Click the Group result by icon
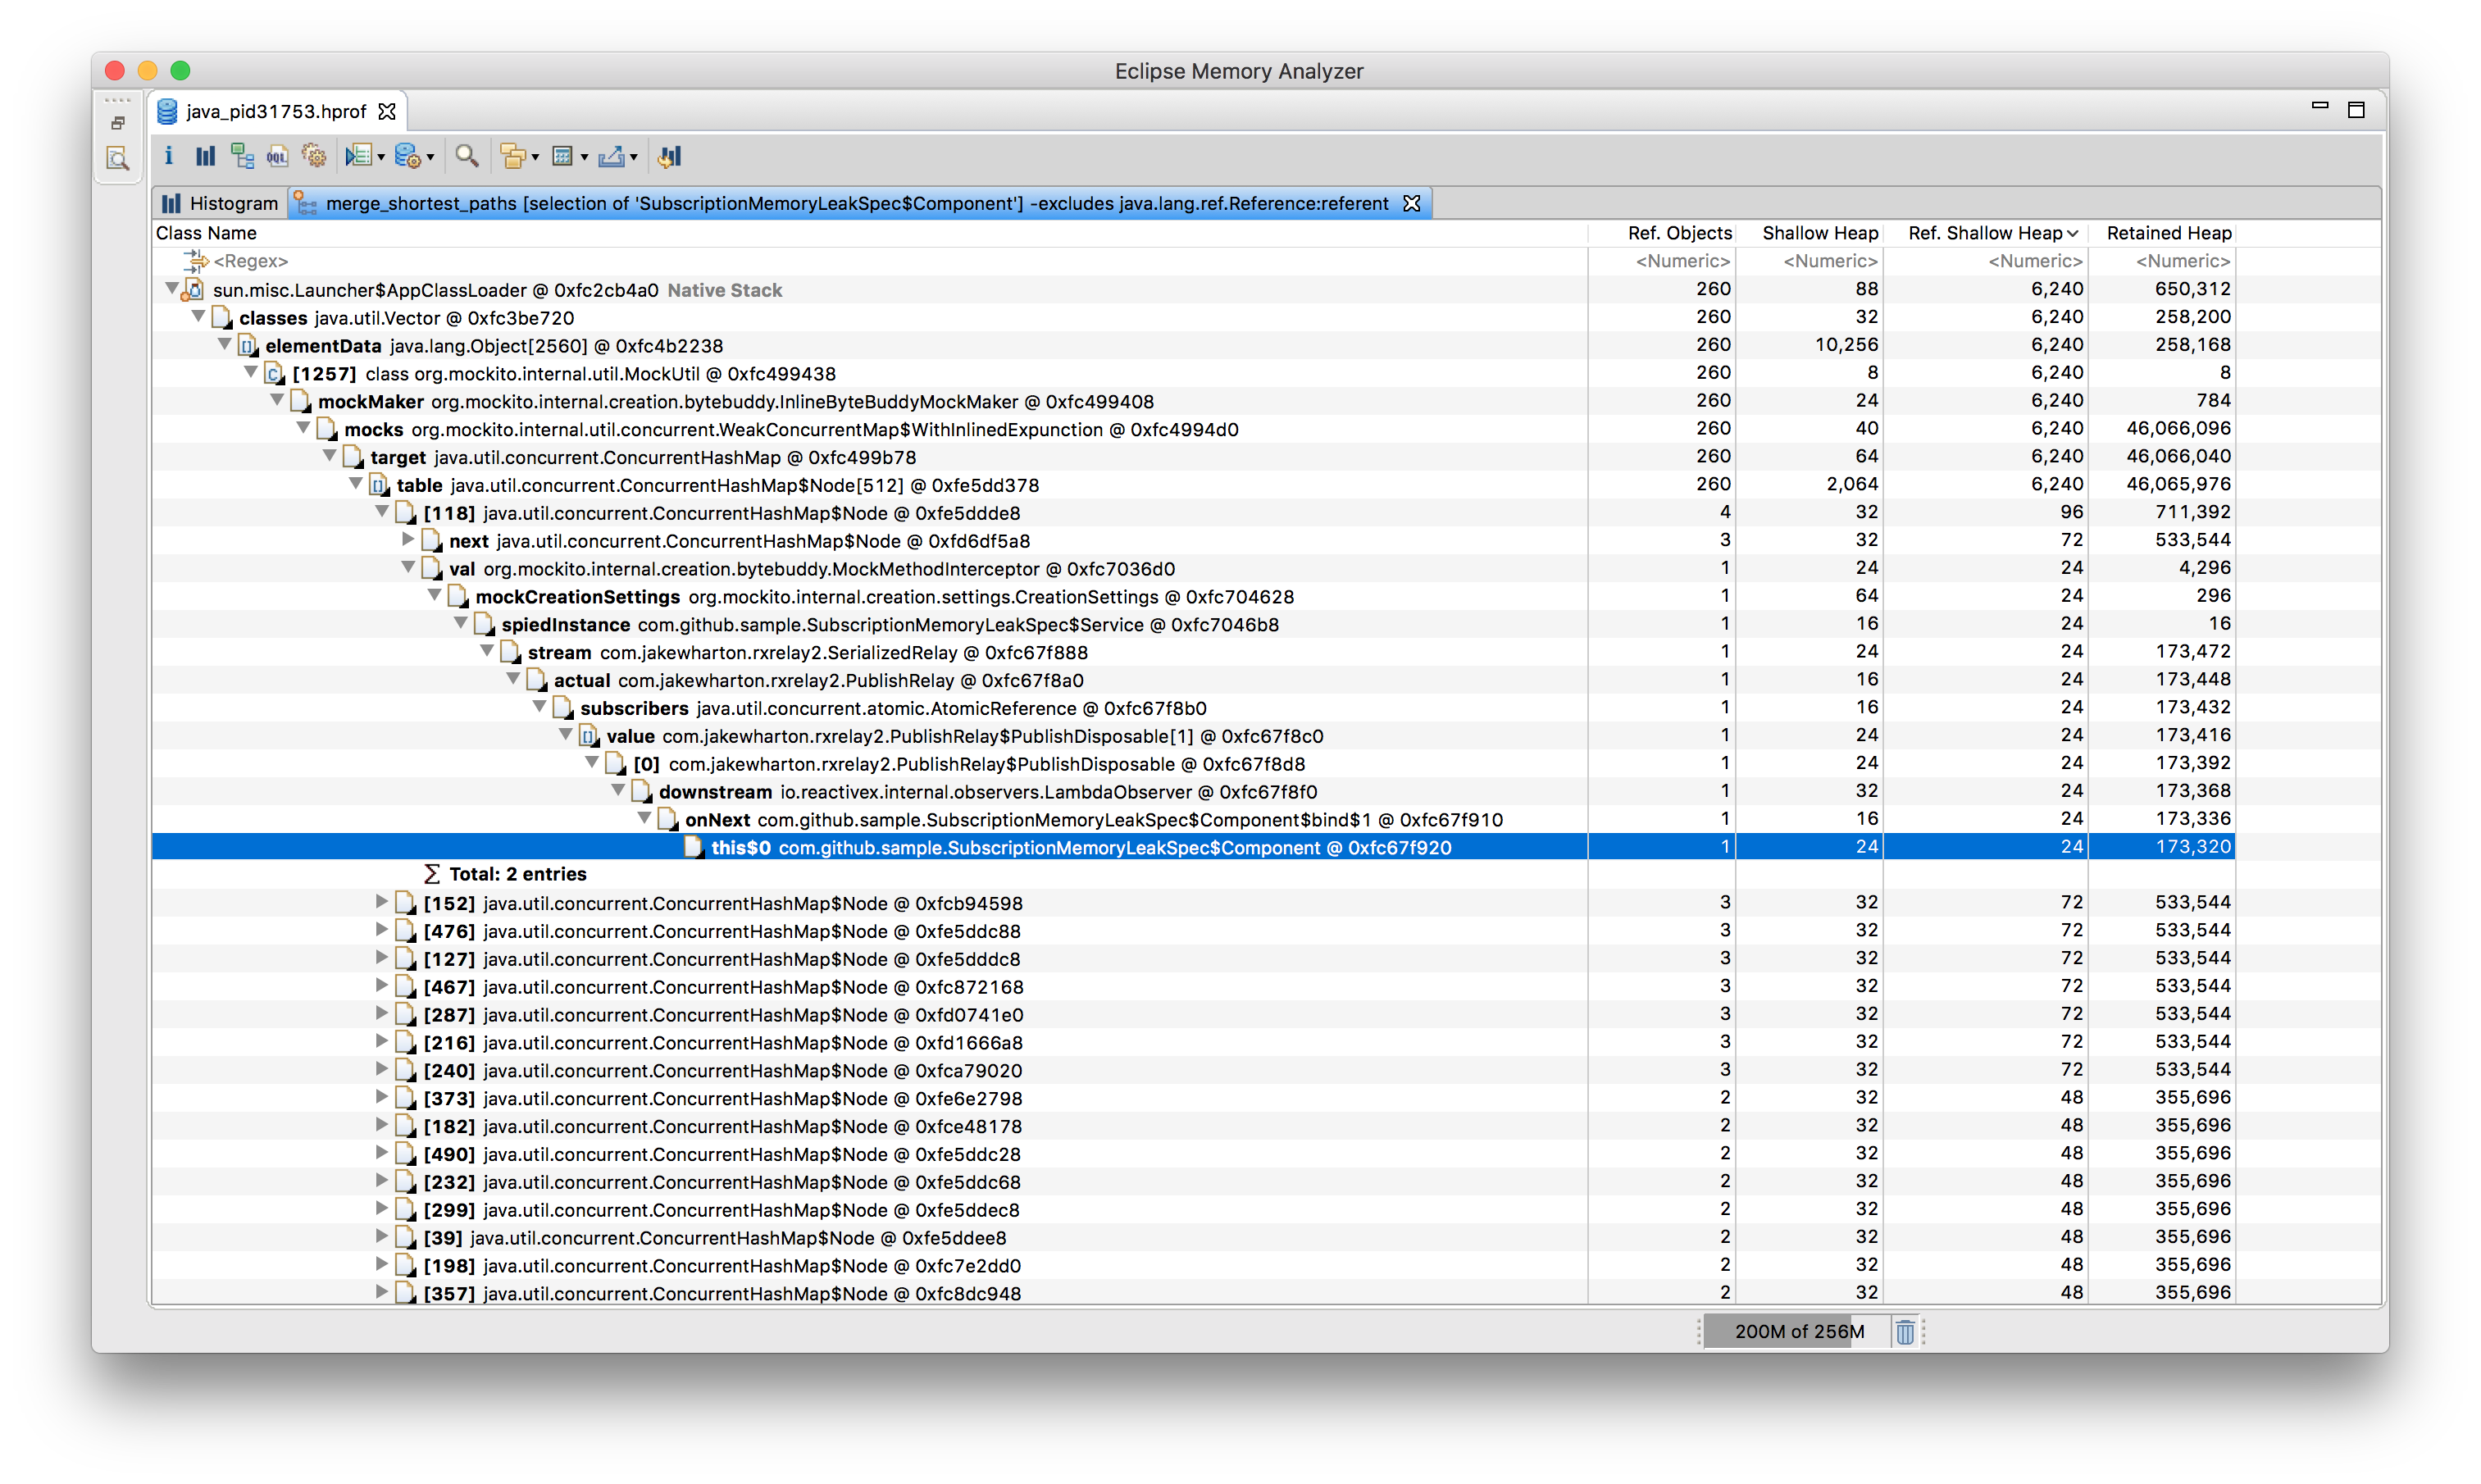 pyautogui.click(x=512, y=156)
